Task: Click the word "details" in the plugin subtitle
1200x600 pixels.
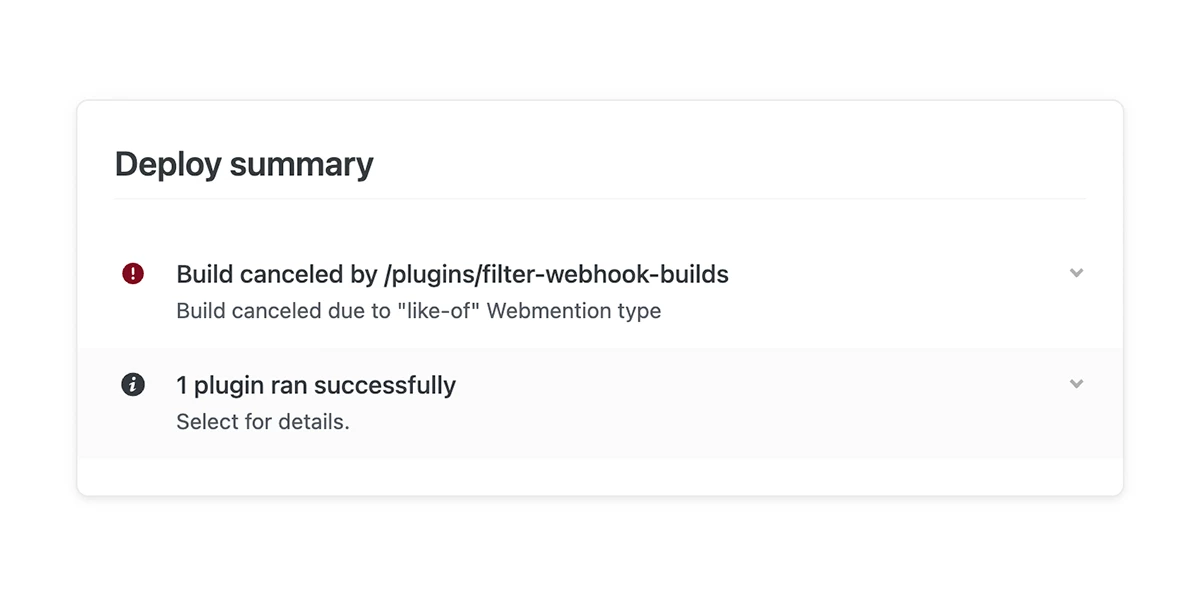Action: pyautogui.click(x=316, y=422)
